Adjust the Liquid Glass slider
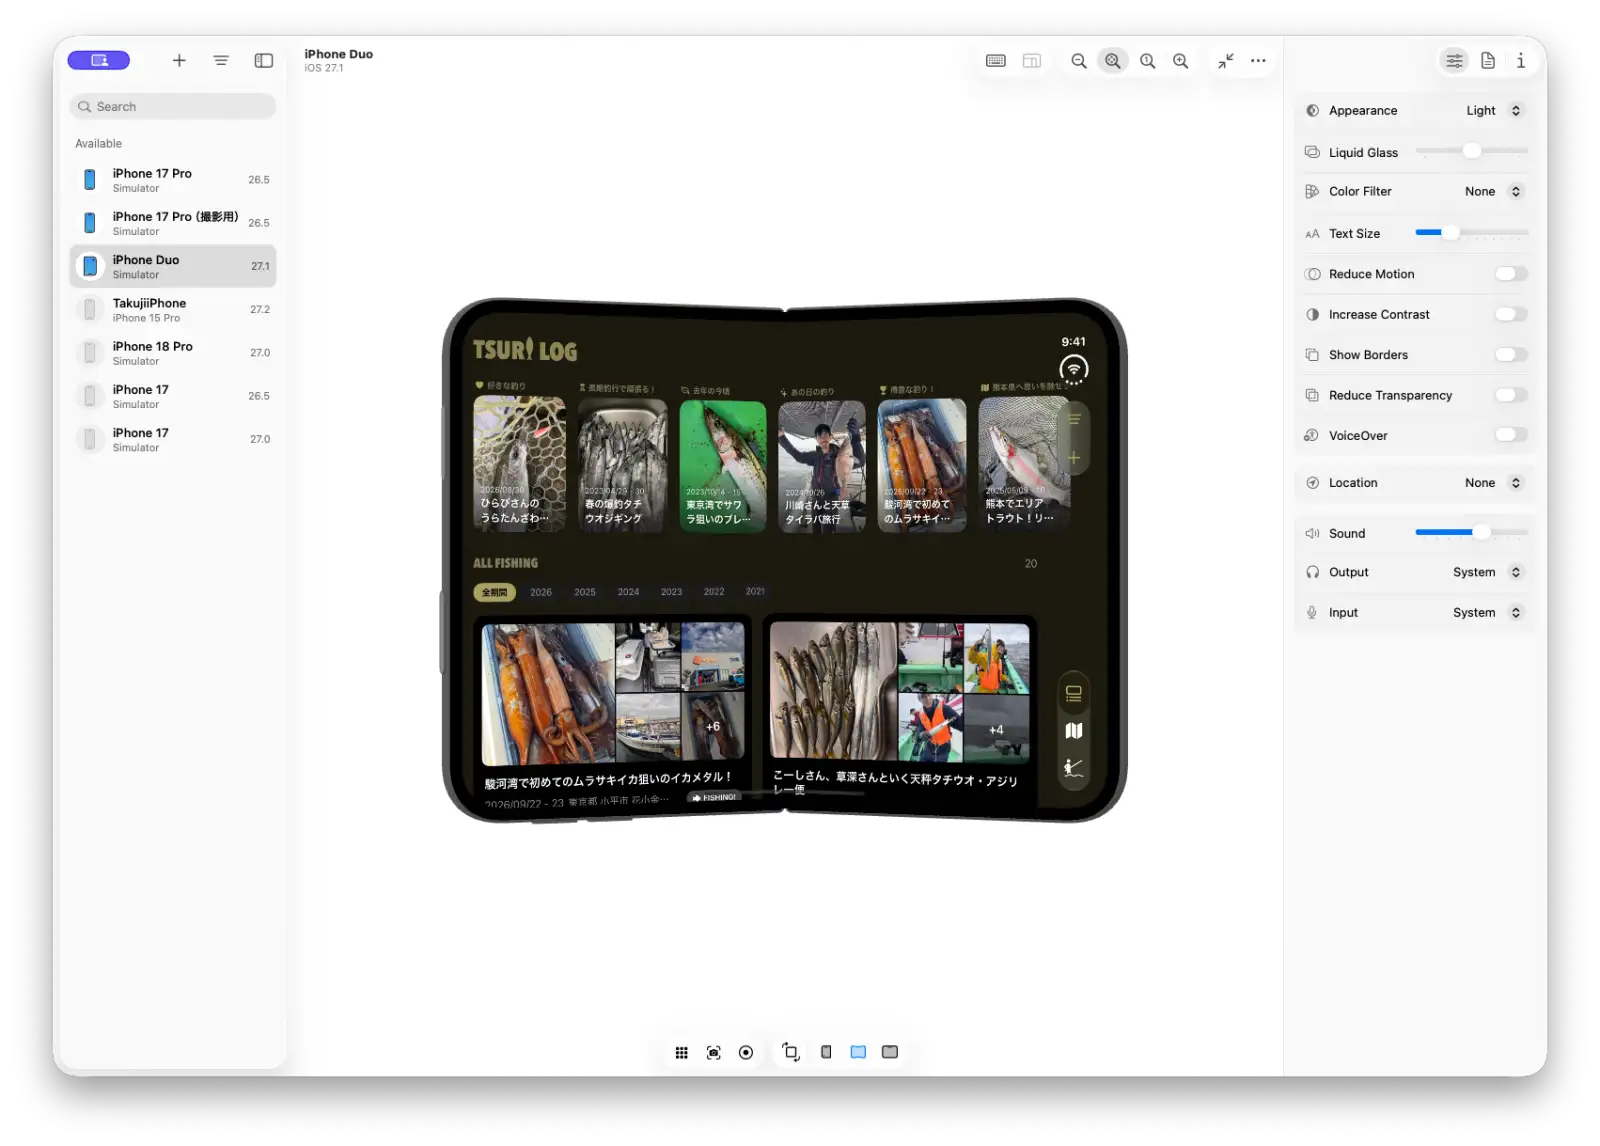This screenshot has height=1146, width=1600. point(1471,151)
